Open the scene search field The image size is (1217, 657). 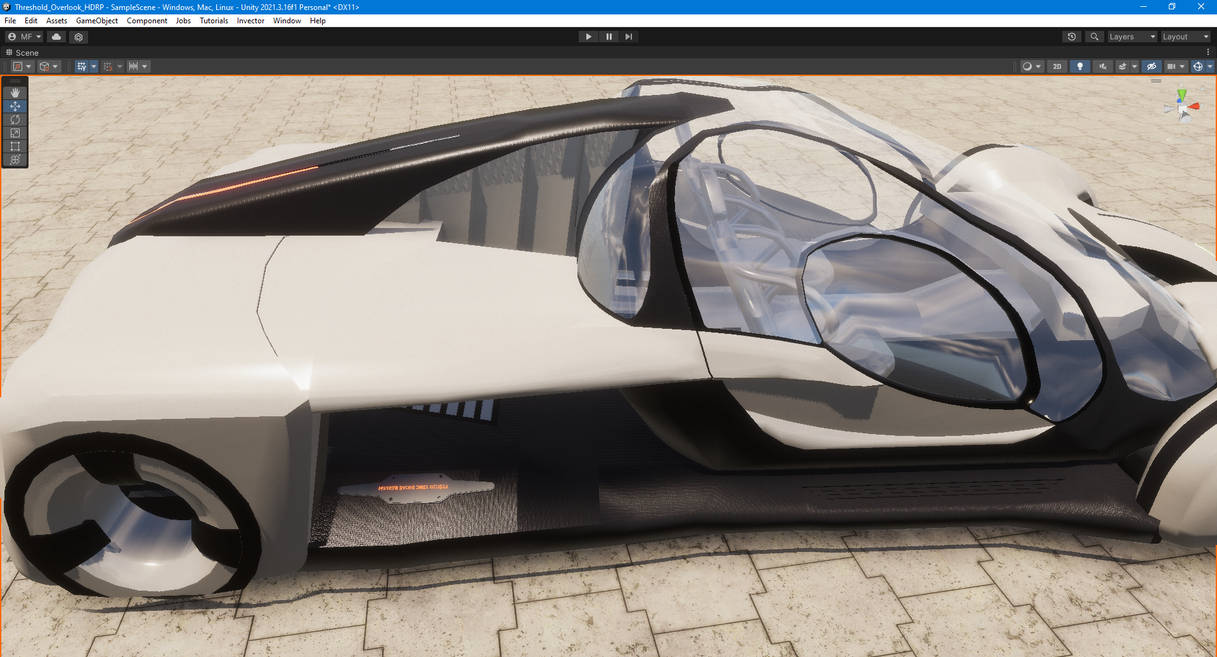pyautogui.click(x=1094, y=36)
